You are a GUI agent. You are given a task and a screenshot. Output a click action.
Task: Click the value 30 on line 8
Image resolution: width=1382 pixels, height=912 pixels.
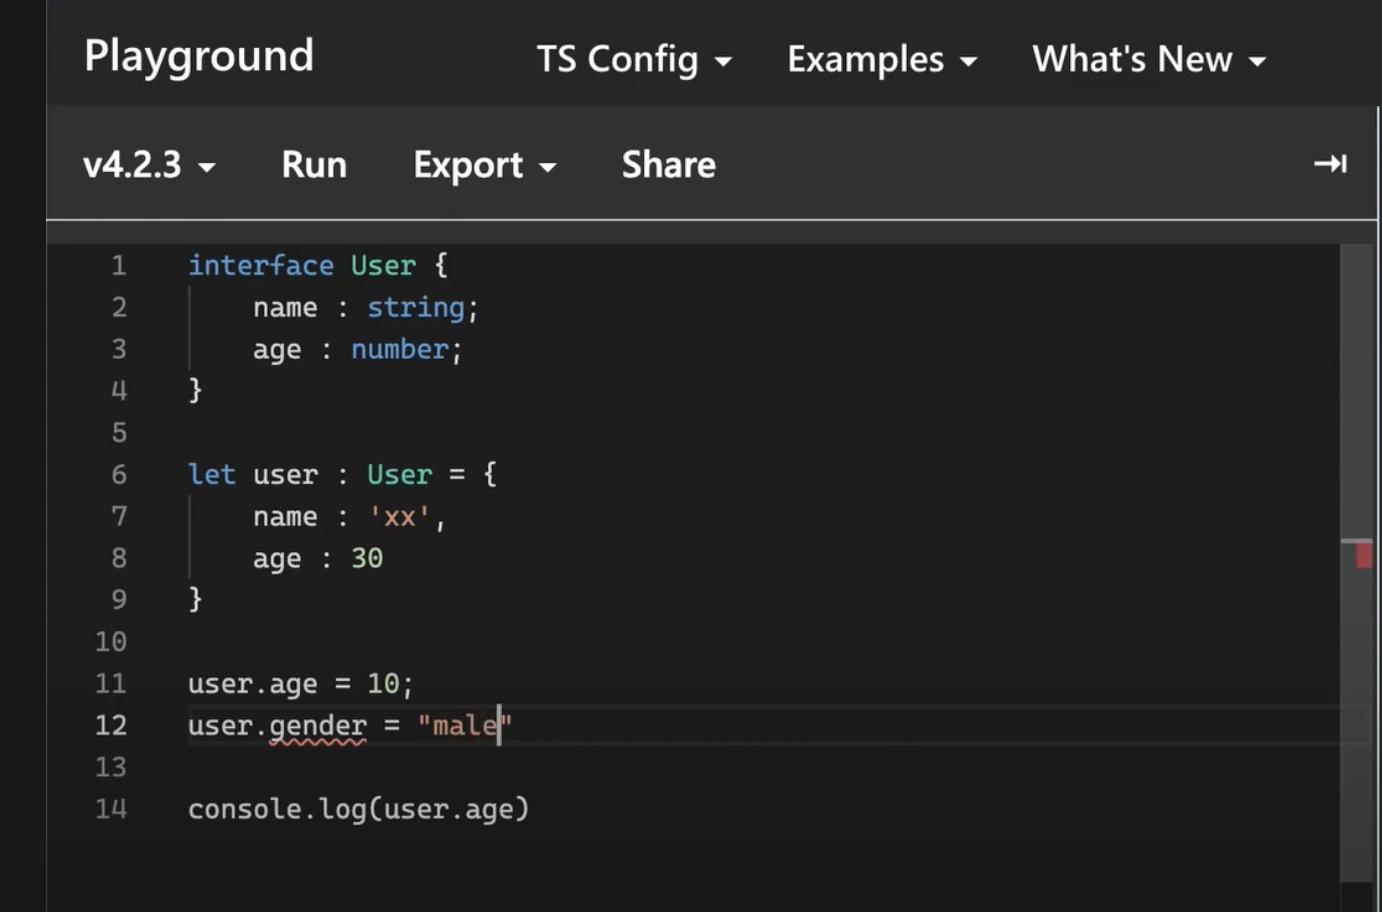tap(367, 558)
